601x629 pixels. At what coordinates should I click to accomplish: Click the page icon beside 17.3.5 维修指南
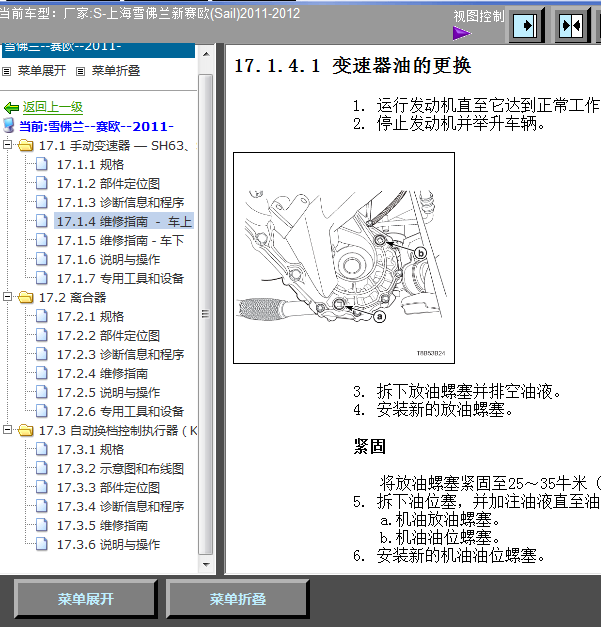(x=42, y=524)
